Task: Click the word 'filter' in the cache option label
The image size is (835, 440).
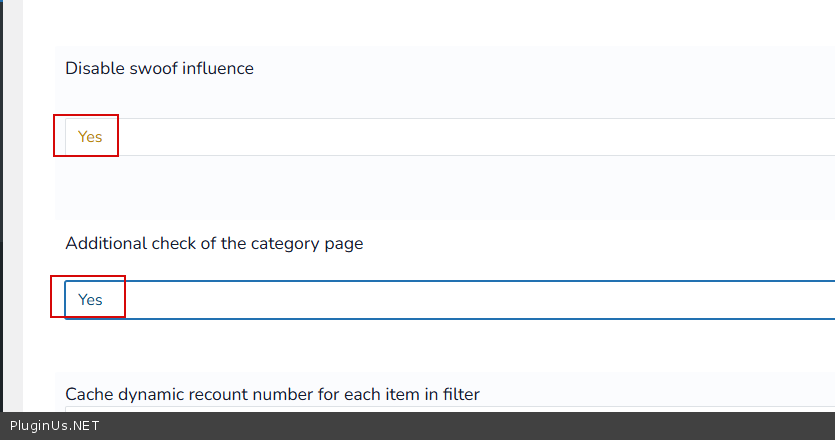Action: coord(458,394)
